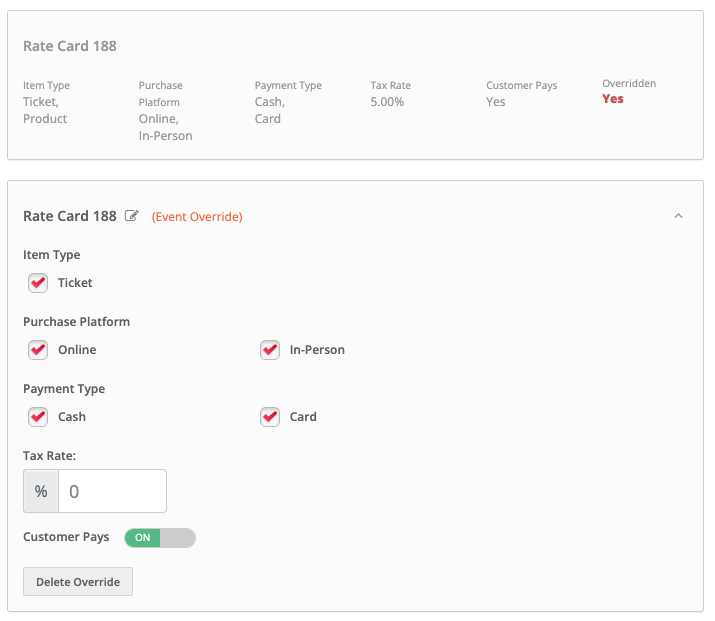The image size is (715, 621).
Task: Click the Delete Override button
Action: (x=78, y=582)
